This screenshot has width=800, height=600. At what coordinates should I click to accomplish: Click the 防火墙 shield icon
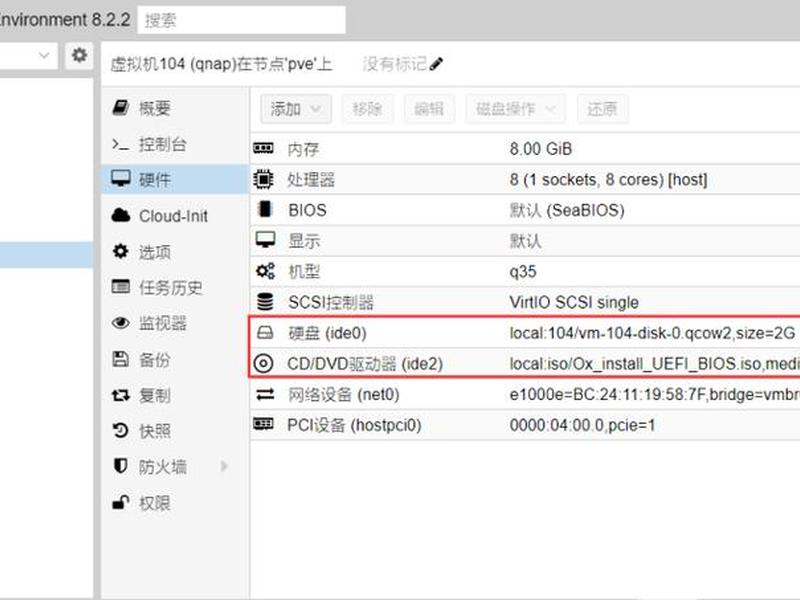(x=120, y=466)
